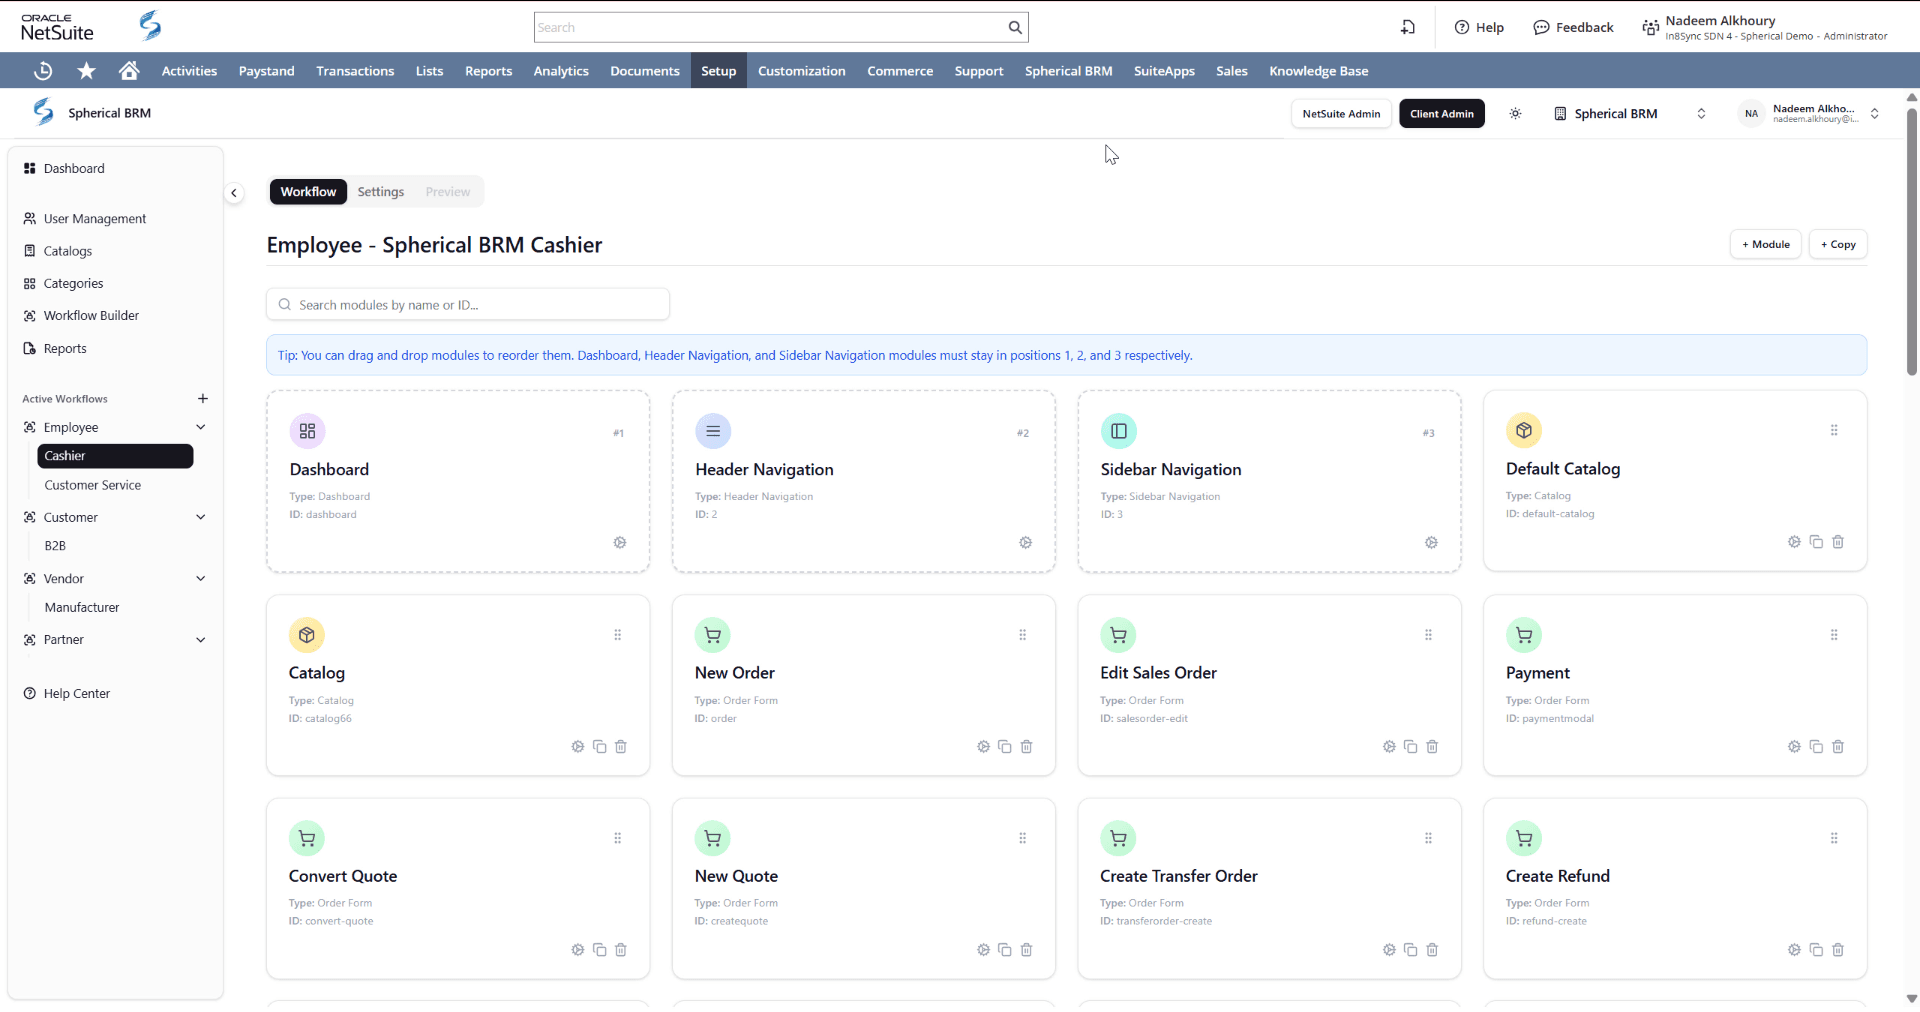The height and width of the screenshot is (1012, 1920).
Task: Open settings for Sidebar Navigation module
Action: point(1431,543)
